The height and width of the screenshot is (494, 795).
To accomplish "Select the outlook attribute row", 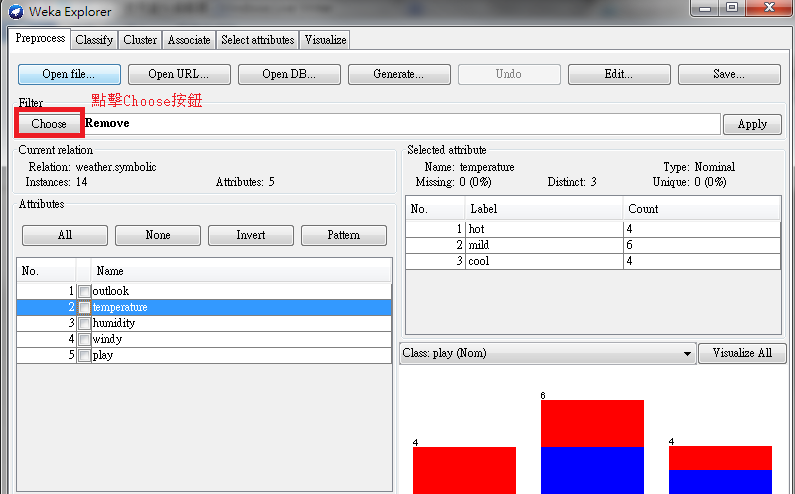I will (x=204, y=291).
